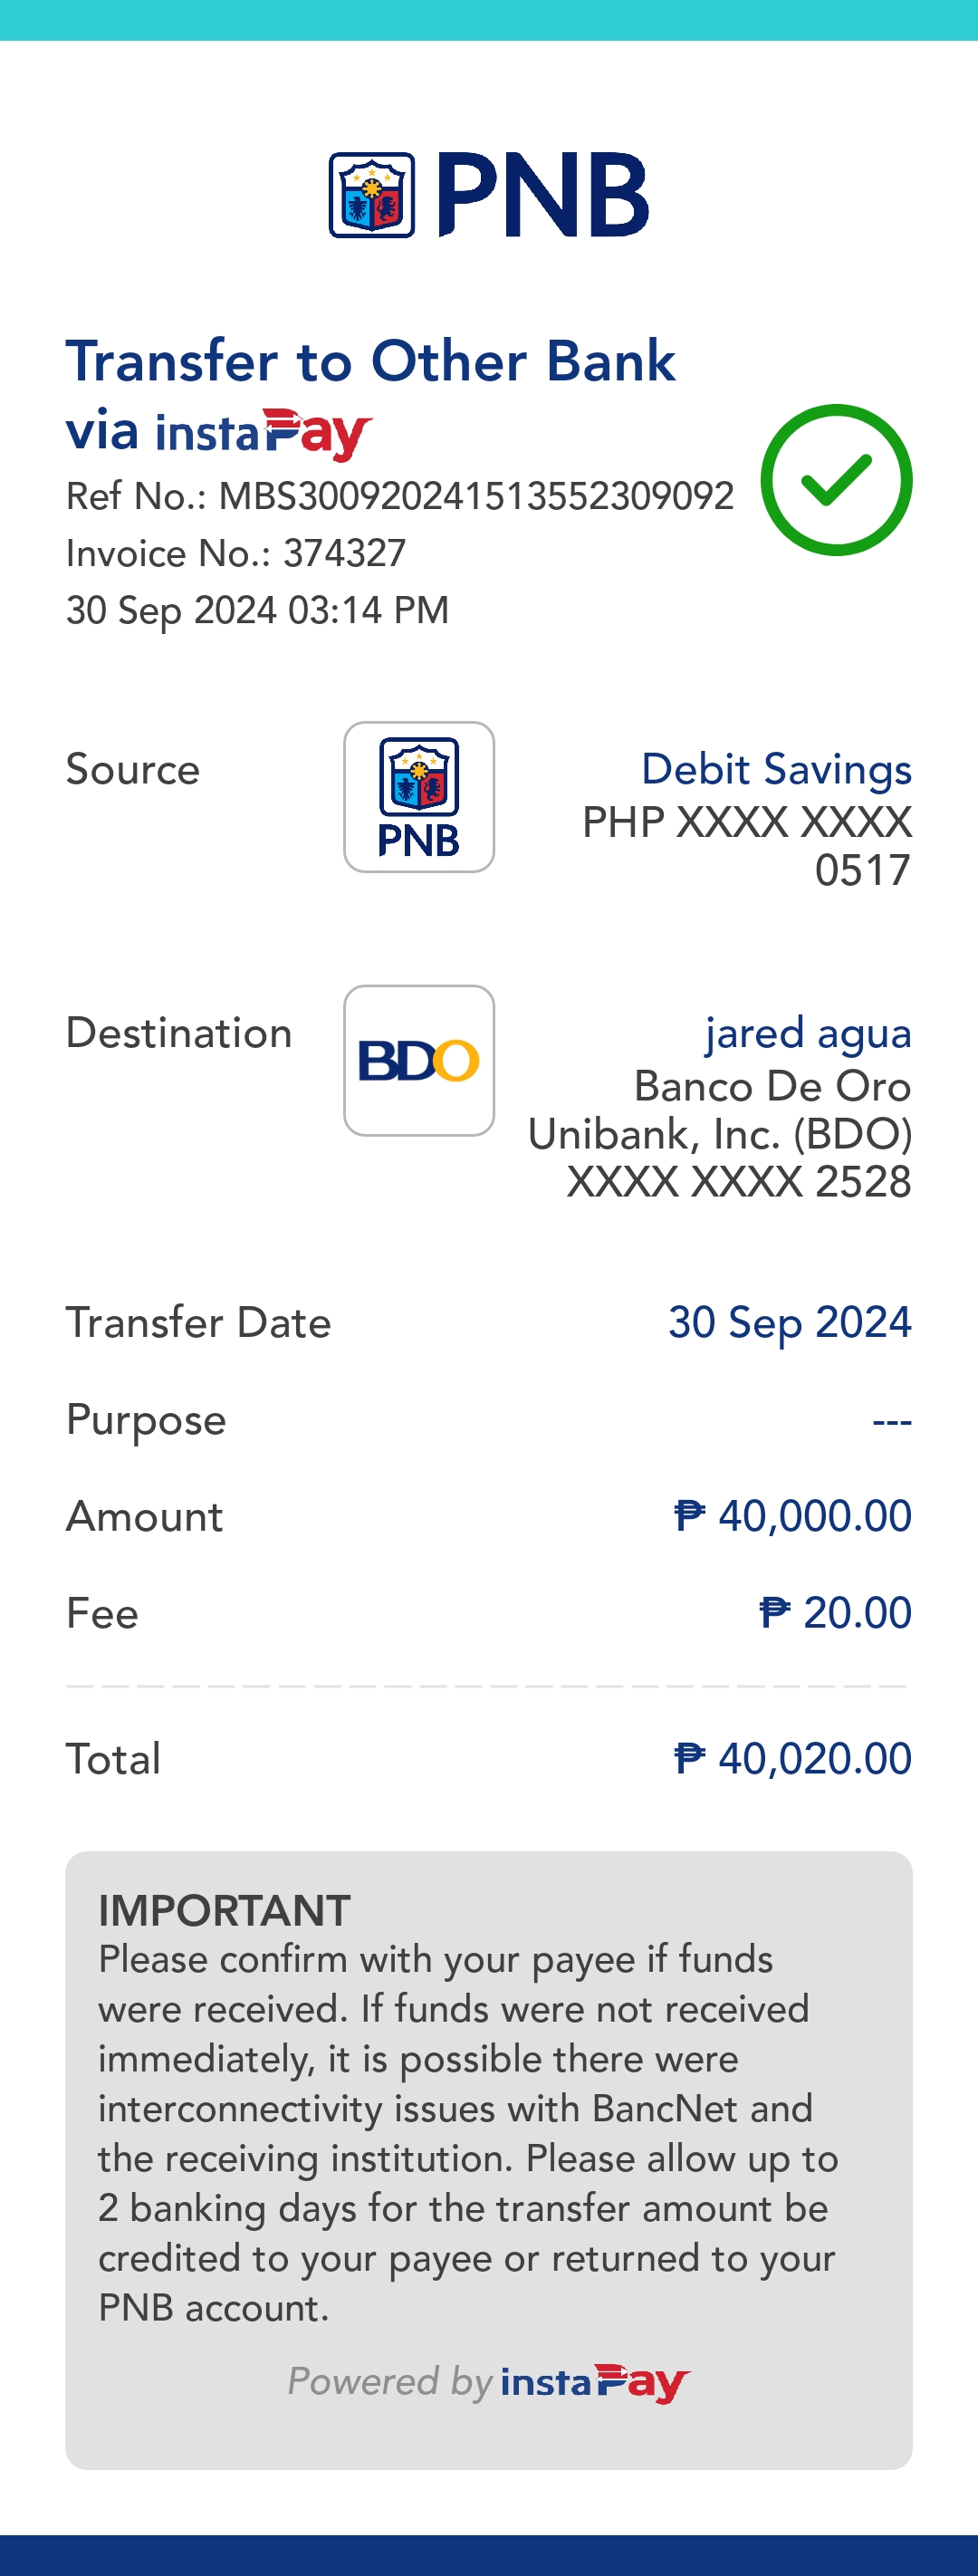This screenshot has height=2576, width=978.
Task: Click the transfer date value 30 Sep 2024
Action: (789, 1323)
